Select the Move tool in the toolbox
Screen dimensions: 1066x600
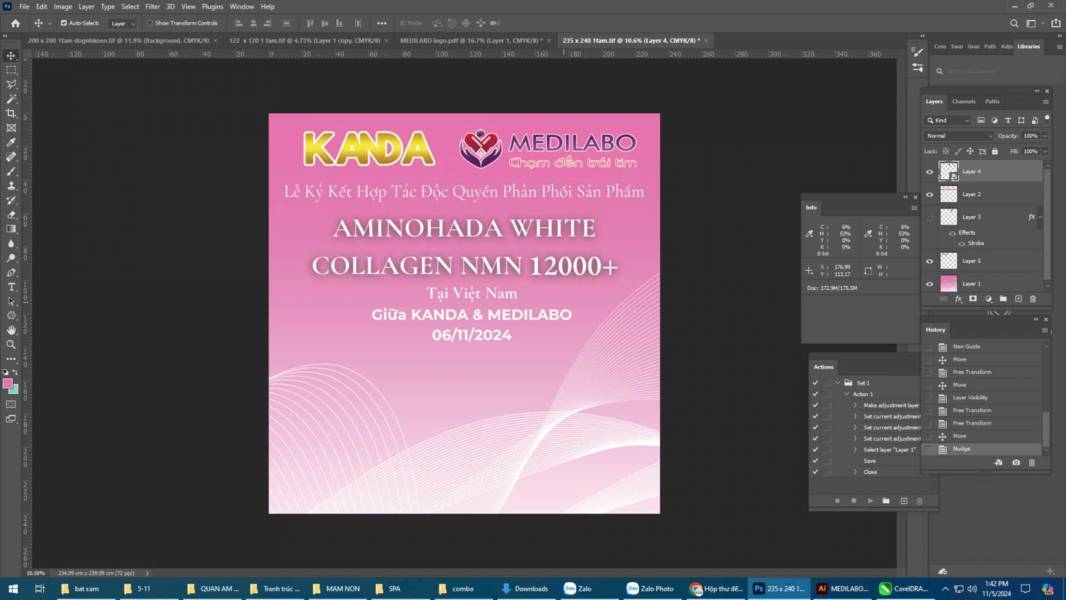coord(11,56)
